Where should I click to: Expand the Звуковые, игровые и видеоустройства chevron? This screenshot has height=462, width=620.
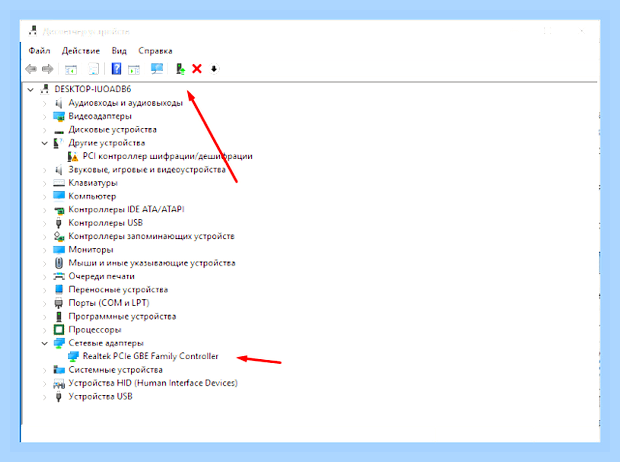point(44,170)
